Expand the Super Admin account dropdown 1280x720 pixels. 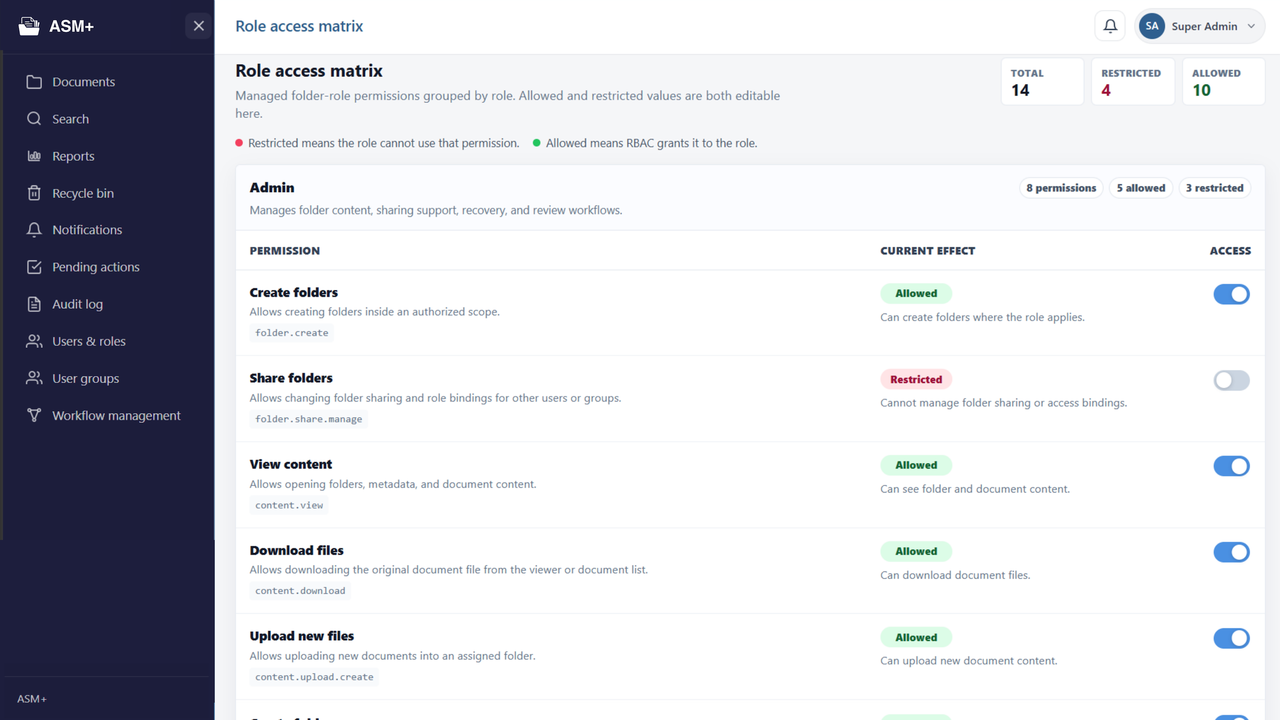[1200, 27]
